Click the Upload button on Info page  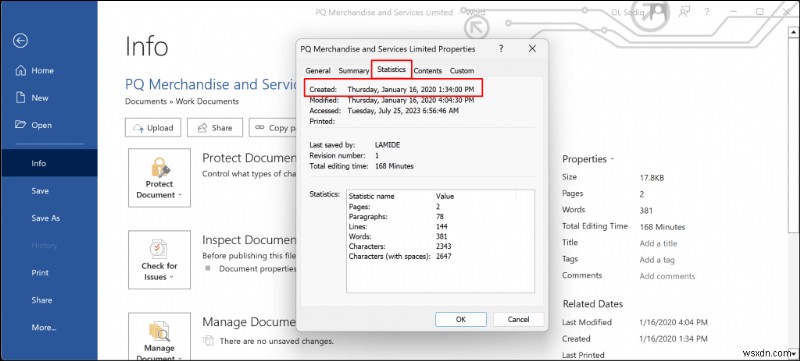click(153, 128)
